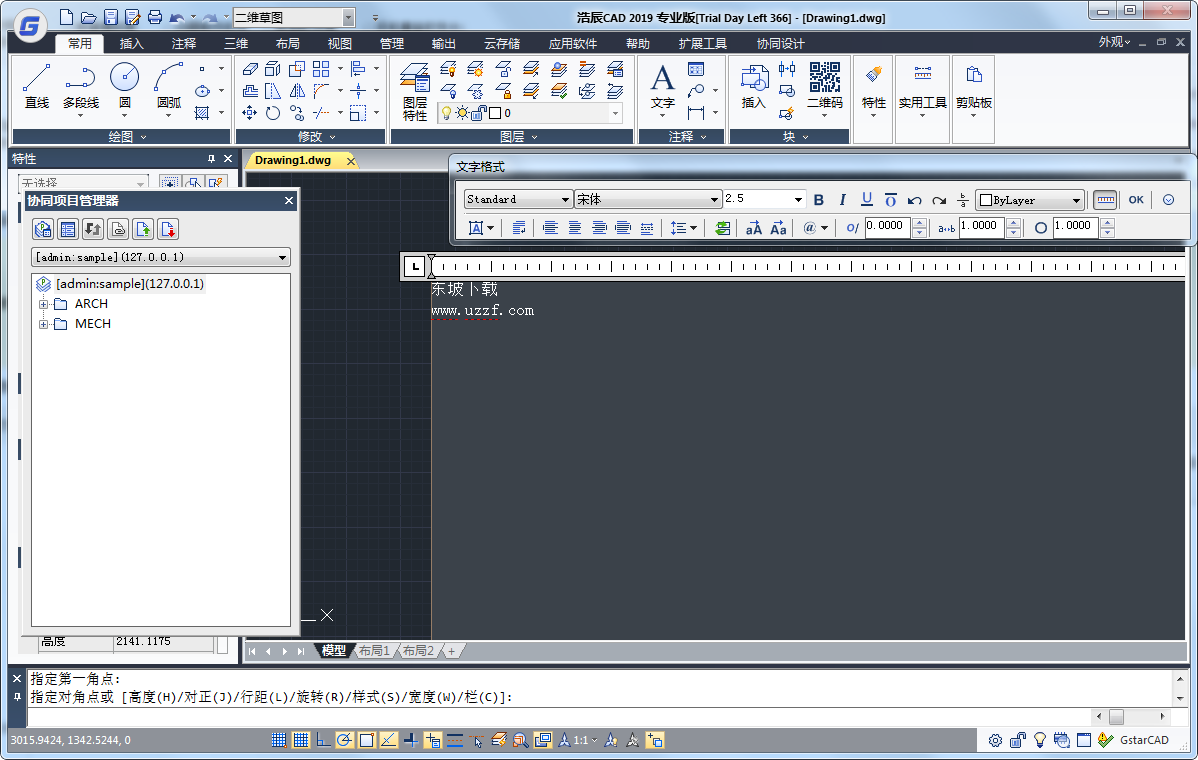Open the 实用工具 utilities button
Screen dimensions: 1198x760
click(922, 87)
